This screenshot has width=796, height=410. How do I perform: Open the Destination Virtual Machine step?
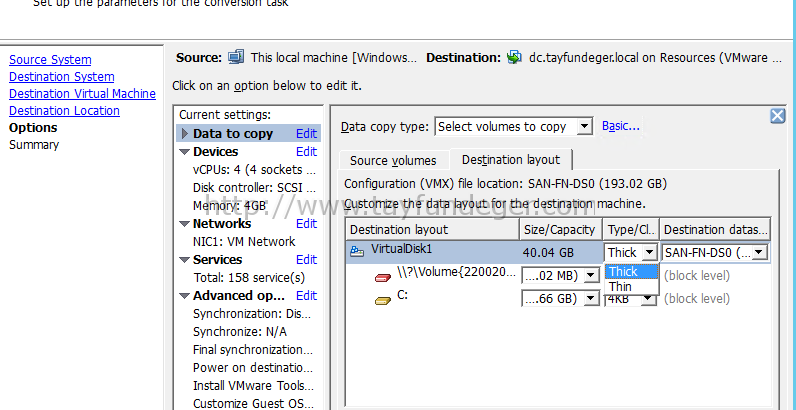[82, 94]
